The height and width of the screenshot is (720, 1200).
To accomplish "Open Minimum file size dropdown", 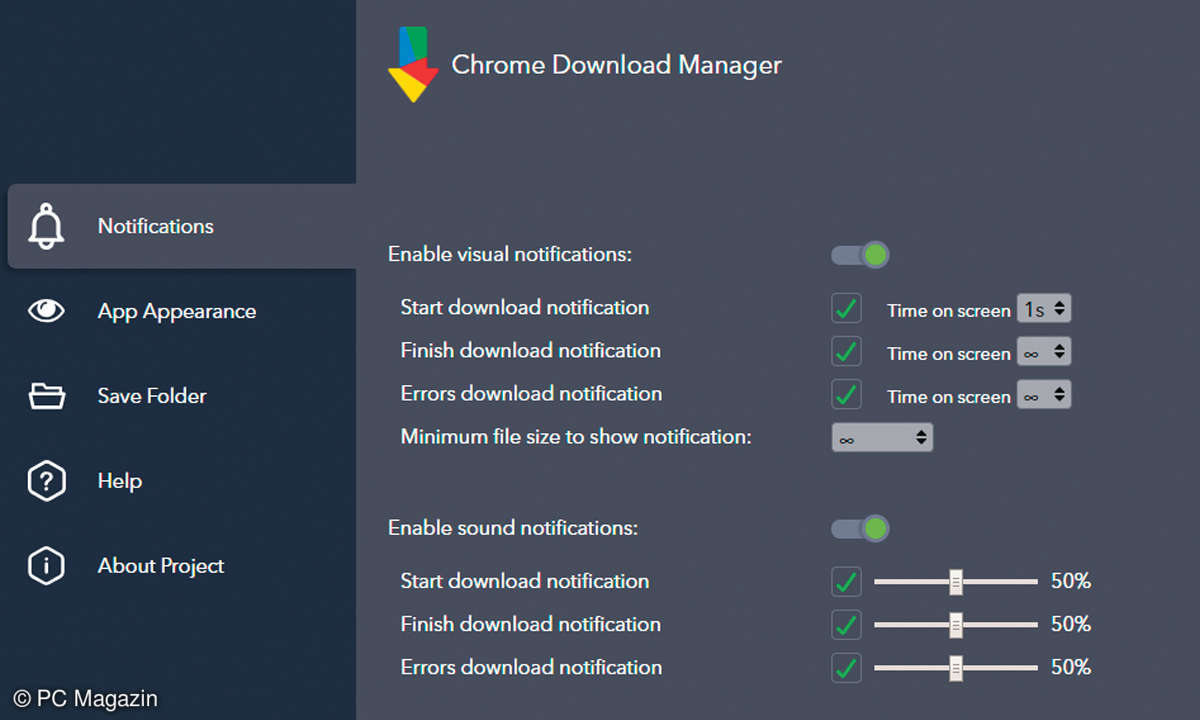I will pyautogui.click(x=882, y=438).
